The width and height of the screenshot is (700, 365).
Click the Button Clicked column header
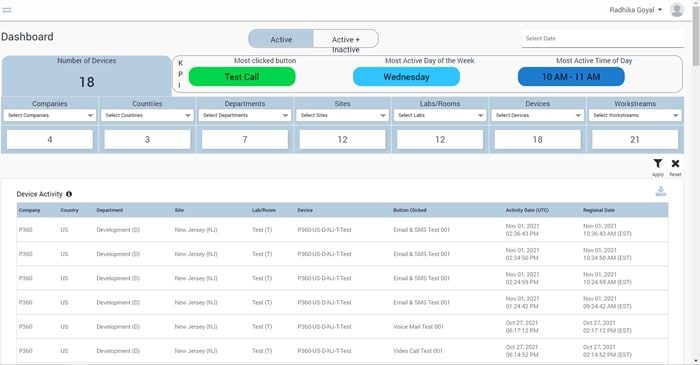pos(410,210)
